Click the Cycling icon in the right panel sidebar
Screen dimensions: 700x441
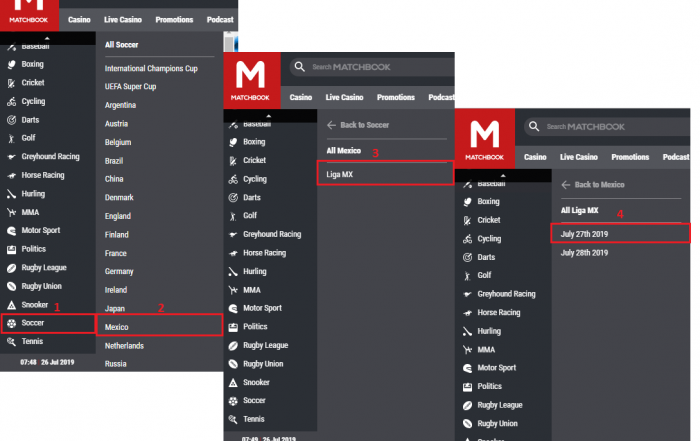click(x=467, y=239)
